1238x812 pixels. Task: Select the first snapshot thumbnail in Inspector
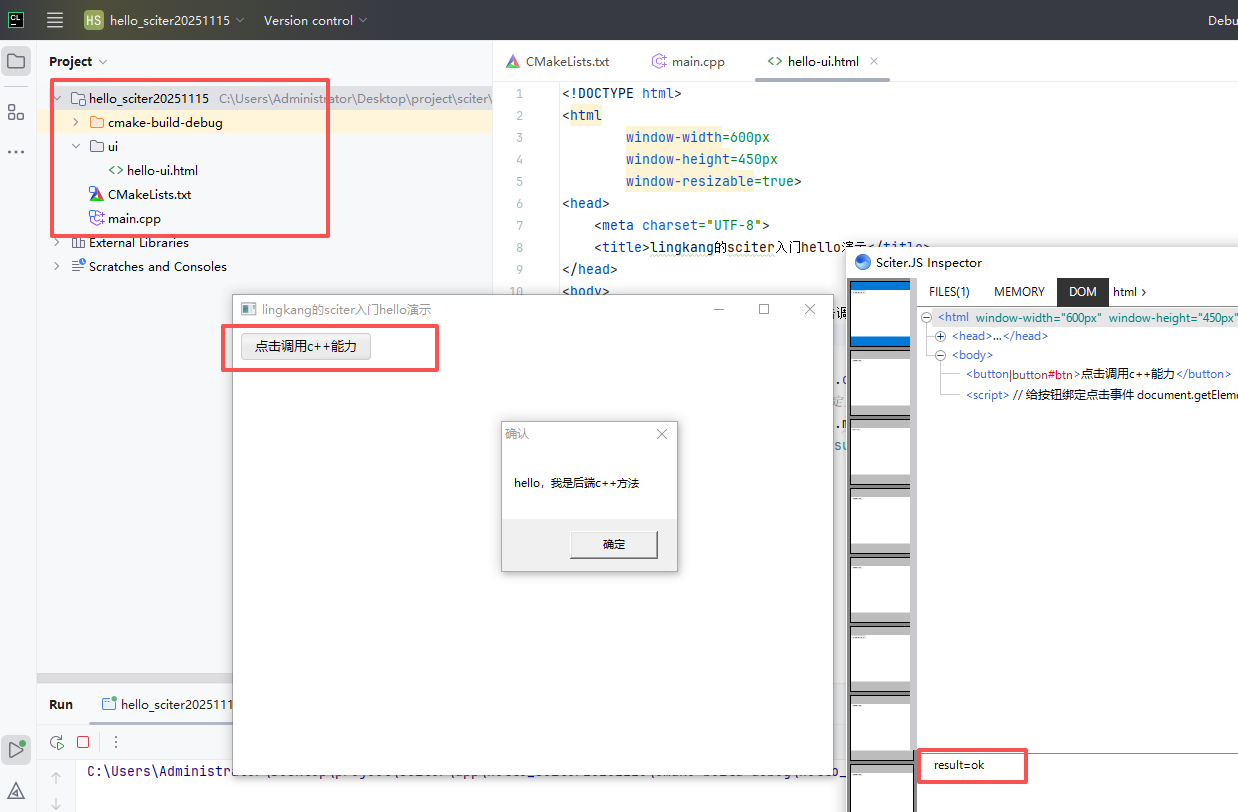pyautogui.click(x=879, y=313)
